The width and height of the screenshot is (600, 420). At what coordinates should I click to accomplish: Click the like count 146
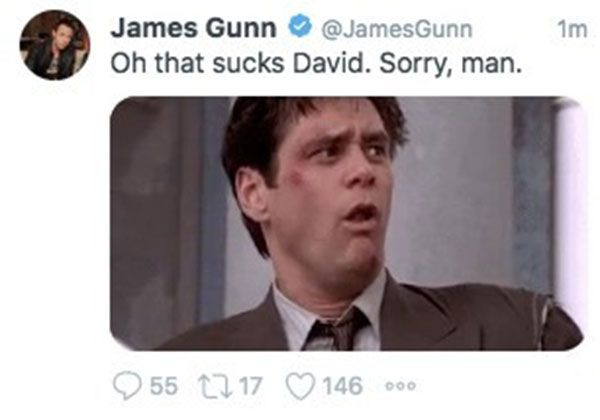click(x=343, y=386)
